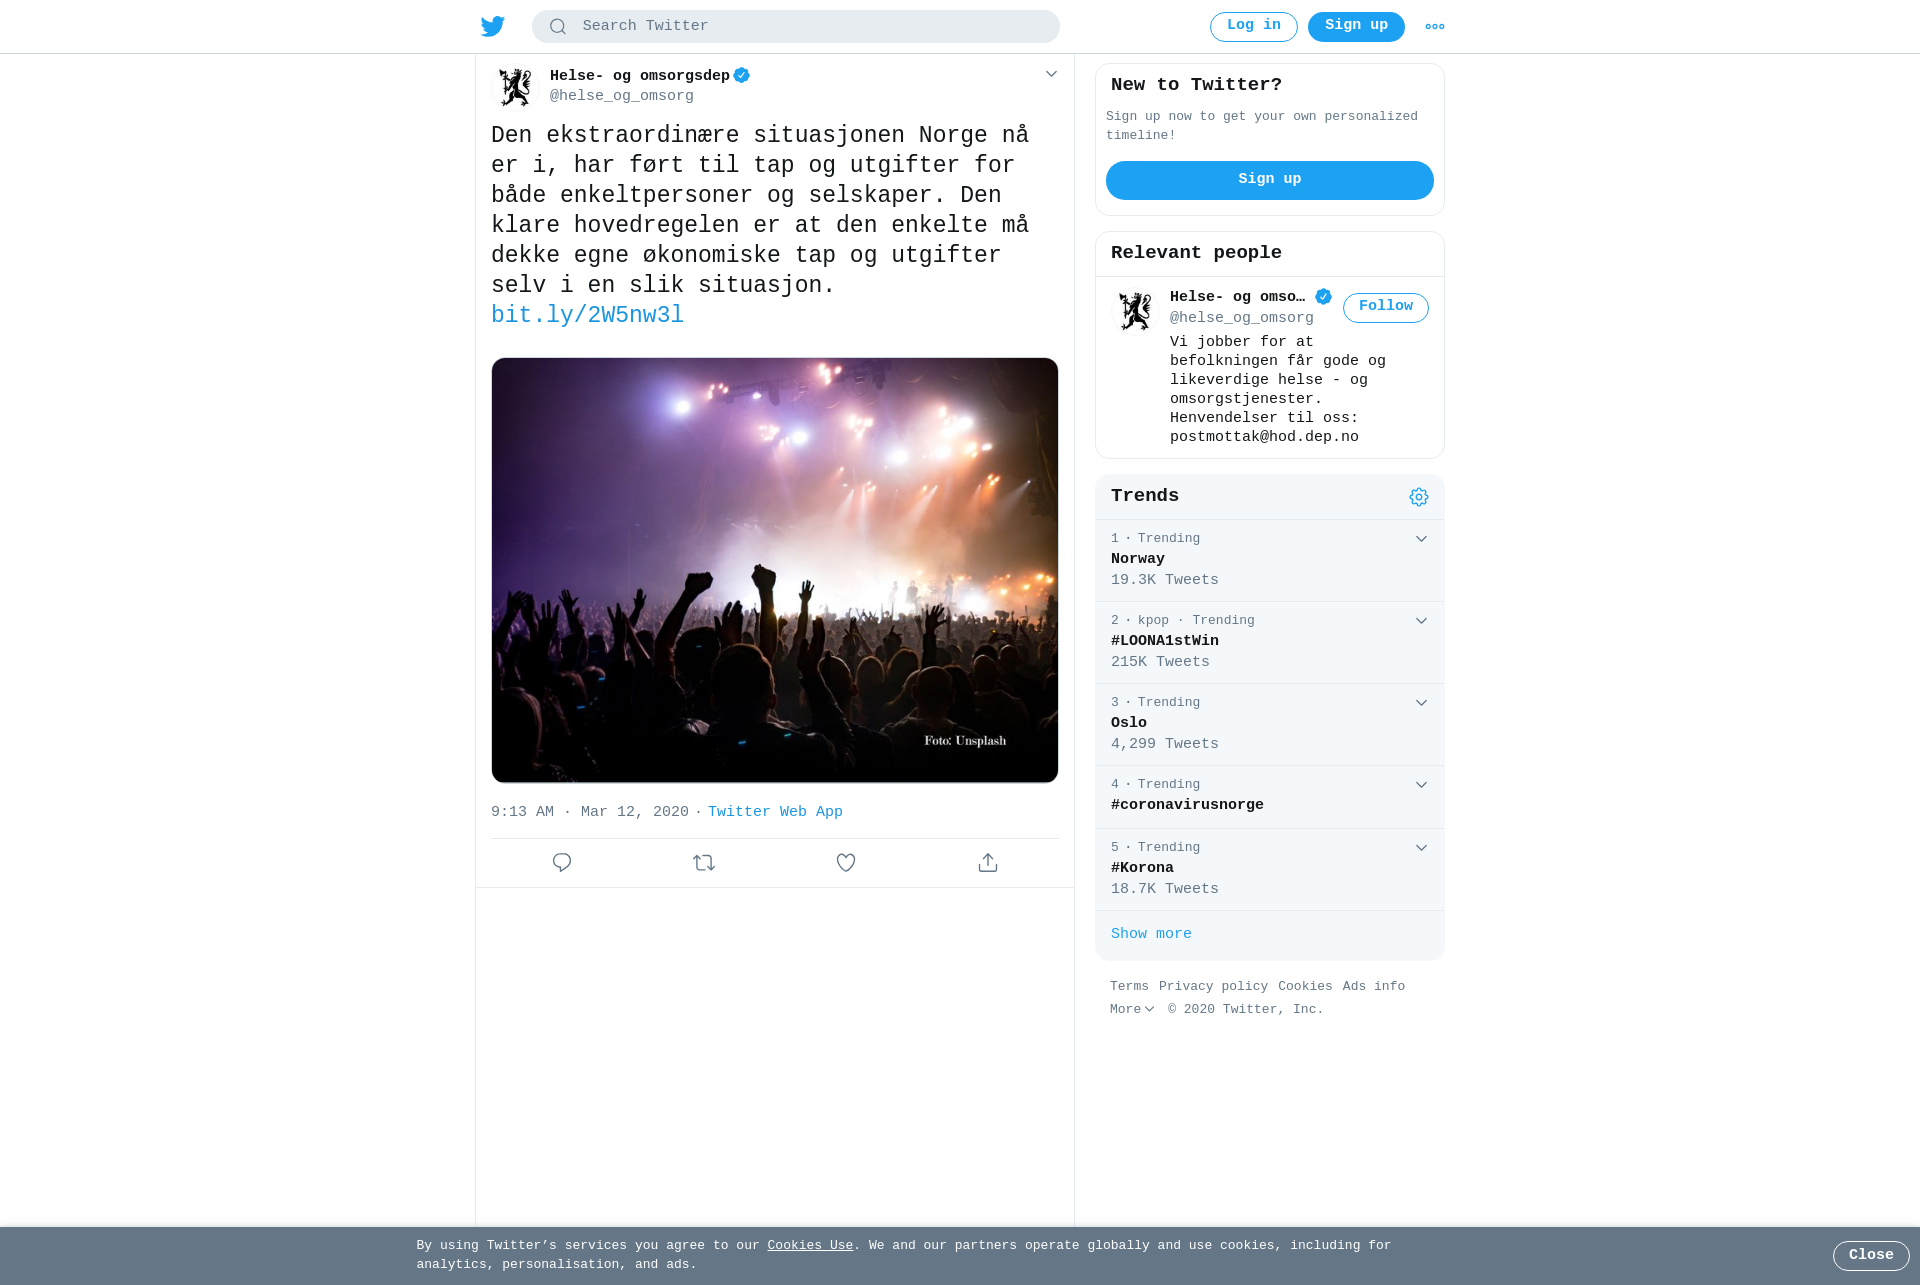Share the tweet via share icon
This screenshot has height=1285, width=1920.
coord(988,862)
